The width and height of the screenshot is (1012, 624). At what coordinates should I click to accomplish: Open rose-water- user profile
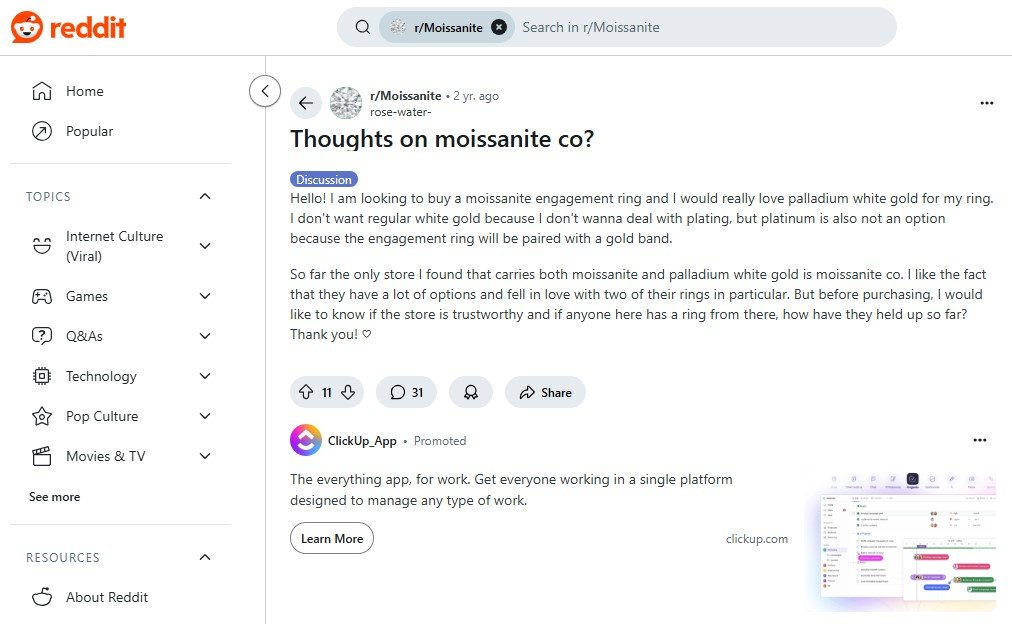pyautogui.click(x=400, y=112)
